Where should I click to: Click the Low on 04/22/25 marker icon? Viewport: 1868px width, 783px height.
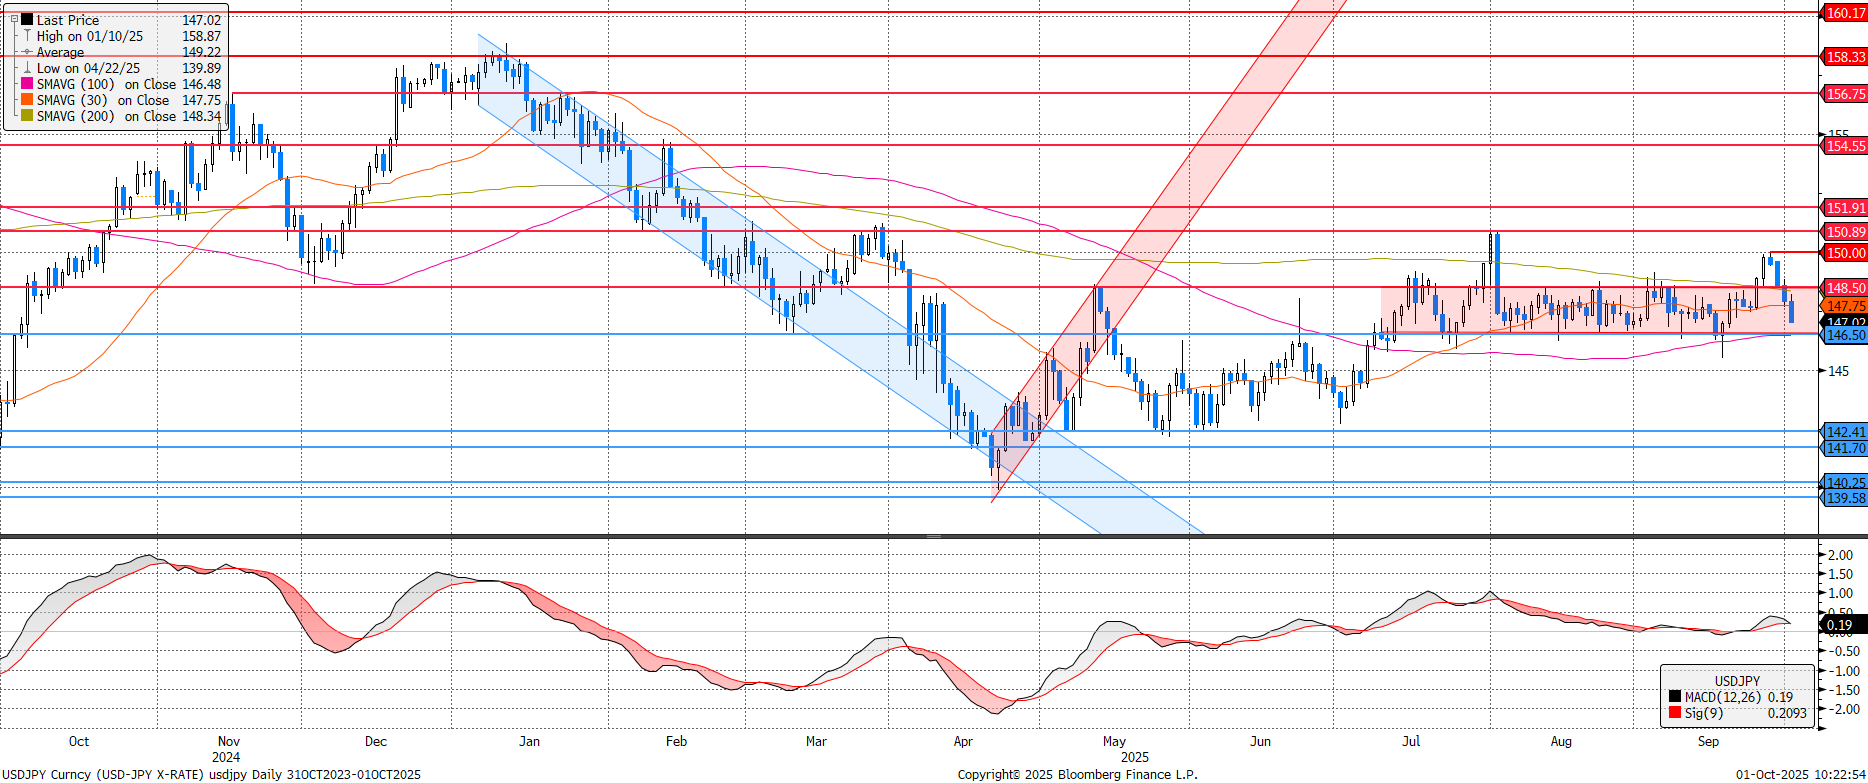coord(27,68)
